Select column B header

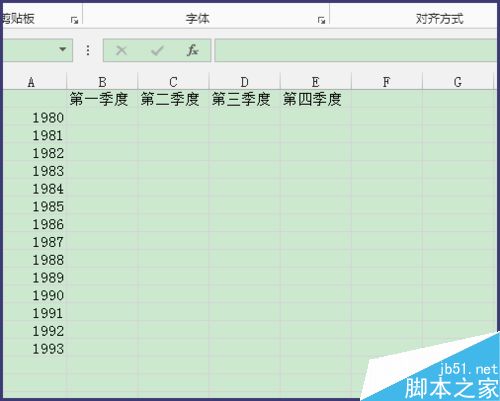pos(102,82)
